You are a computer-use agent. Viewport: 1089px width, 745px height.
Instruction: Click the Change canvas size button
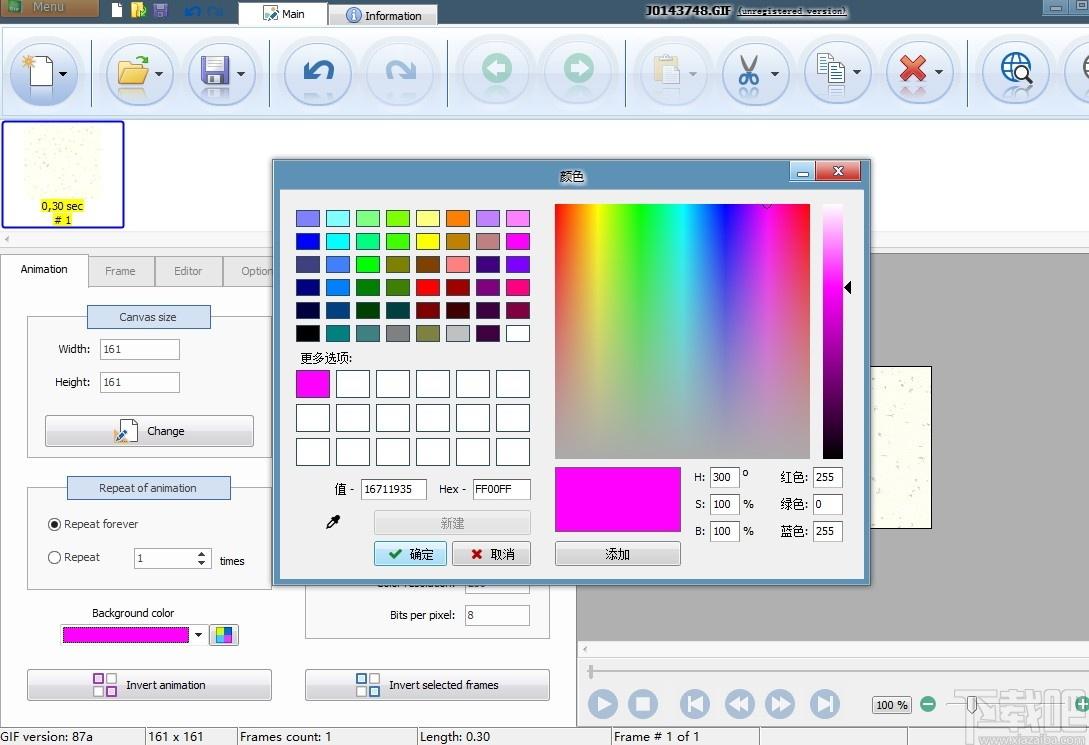tap(149, 431)
